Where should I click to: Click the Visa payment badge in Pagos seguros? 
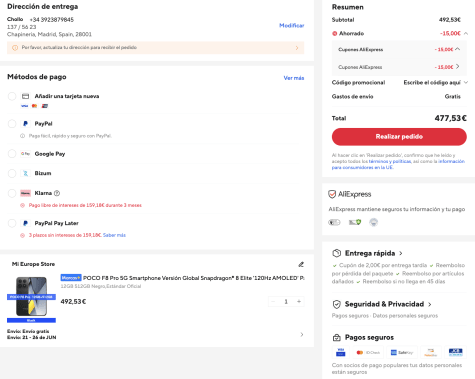tap(341, 352)
